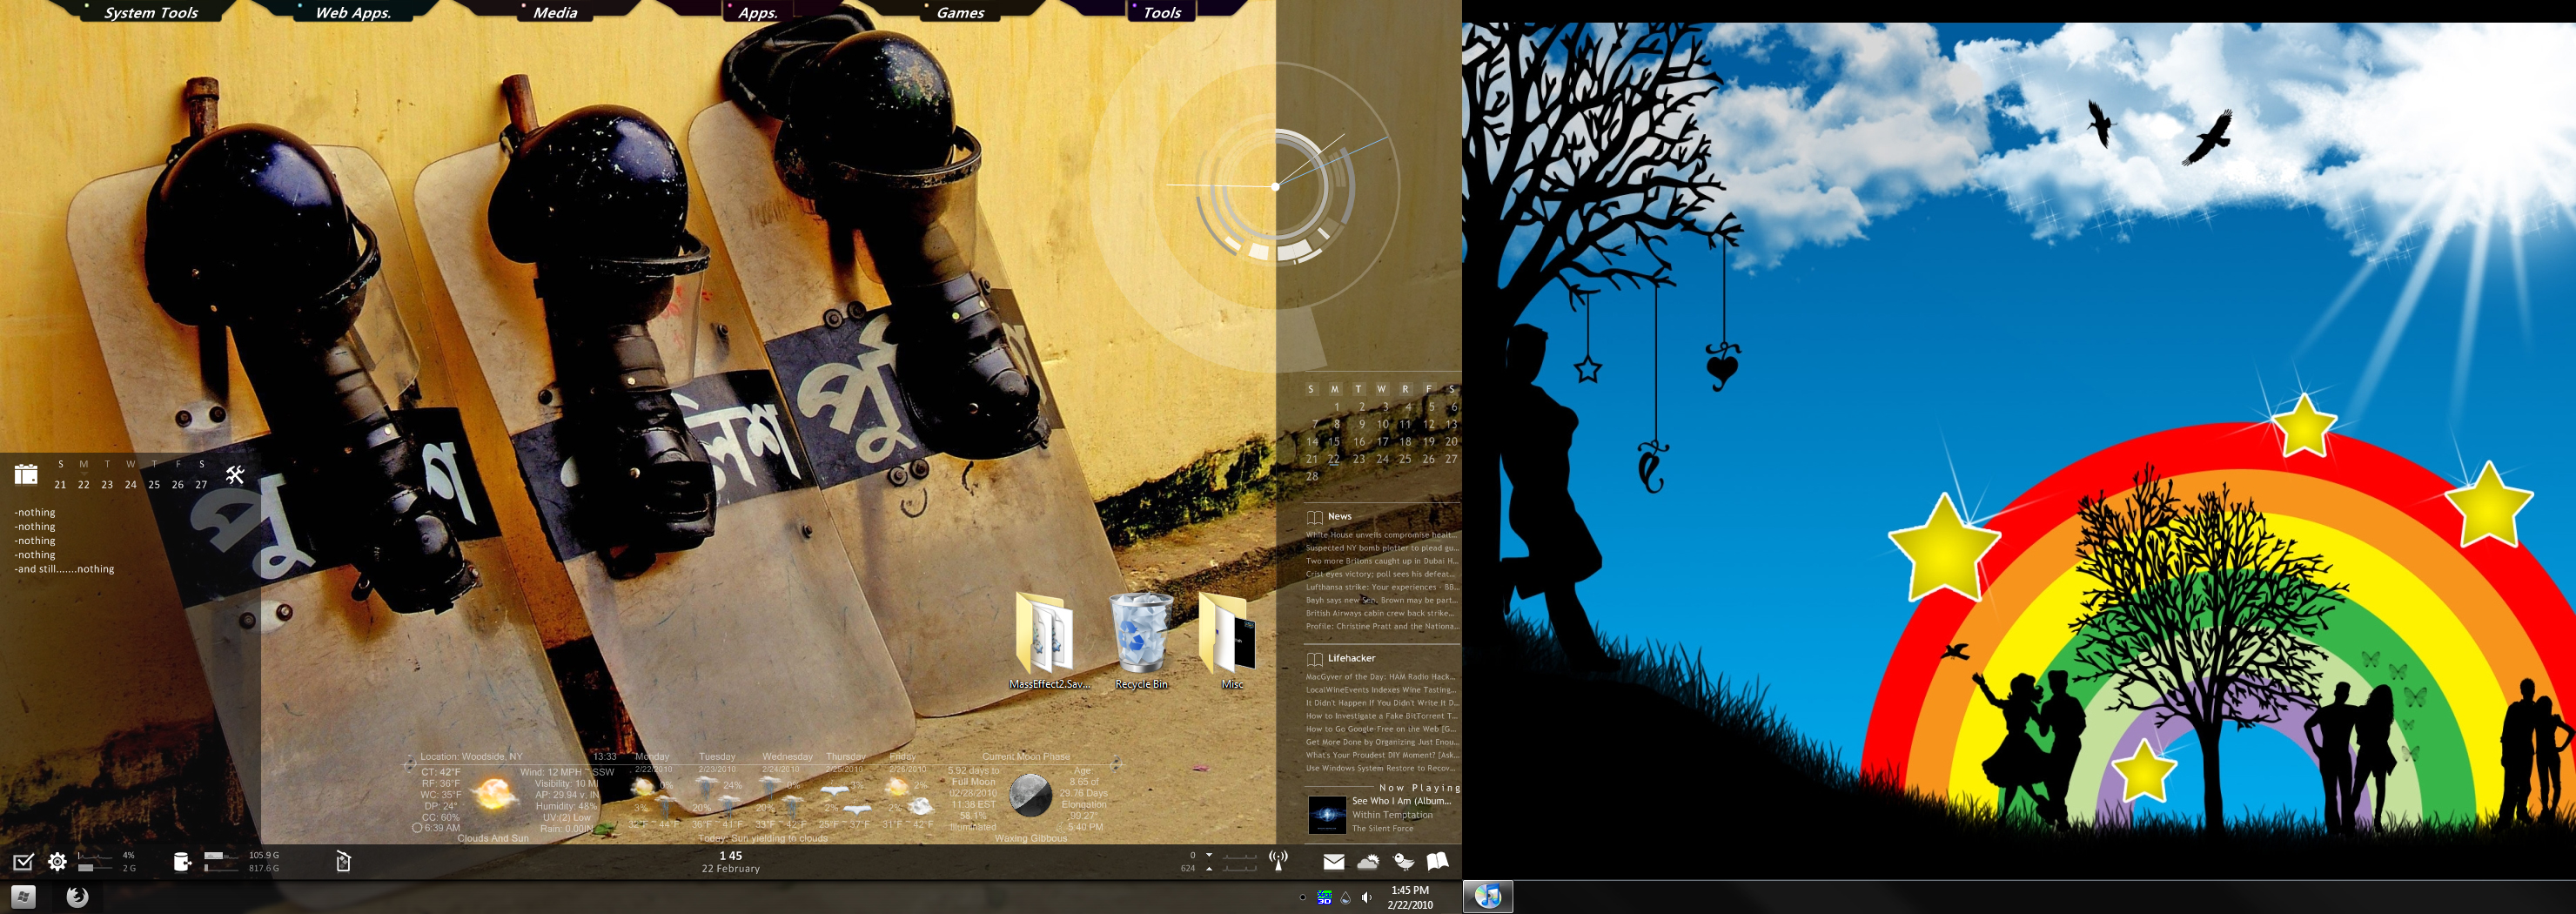Click the weather widget left refresh arrow
This screenshot has width=2576, height=914.
[409, 764]
